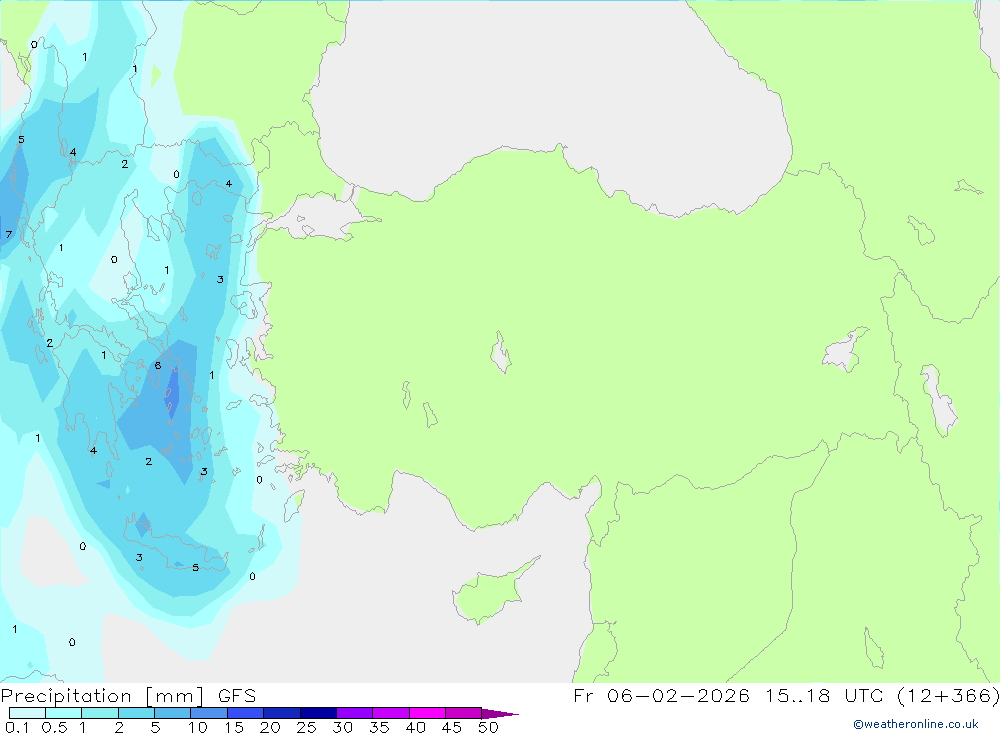Click the '40' legend scale label
The width and height of the screenshot is (1000, 733).
click(x=416, y=727)
